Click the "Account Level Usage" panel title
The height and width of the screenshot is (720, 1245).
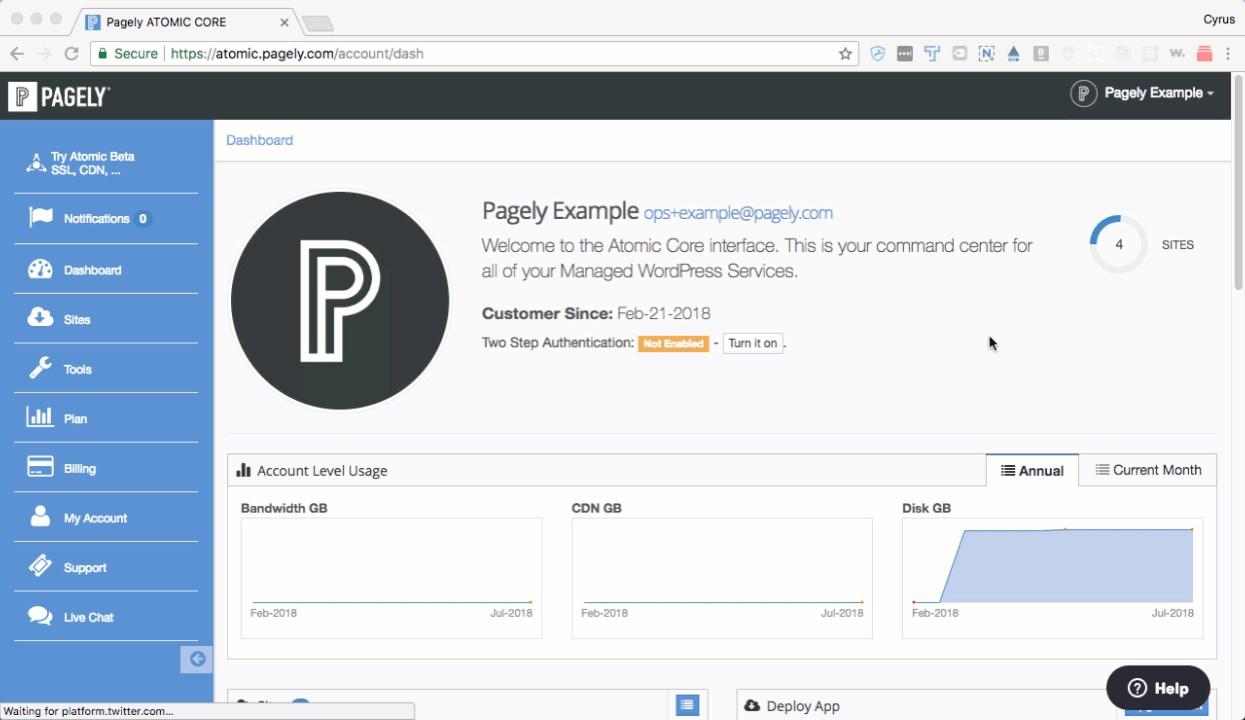pyautogui.click(x=322, y=471)
